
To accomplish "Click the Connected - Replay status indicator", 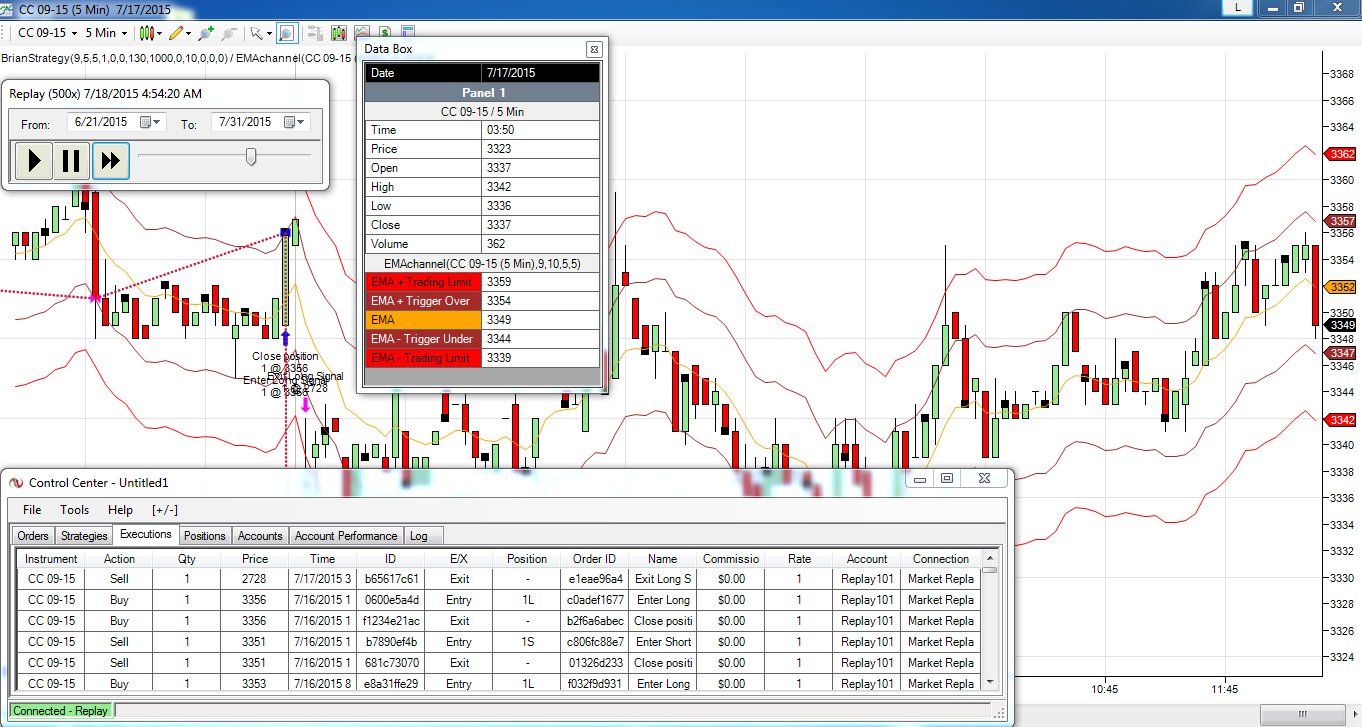I will (61, 711).
